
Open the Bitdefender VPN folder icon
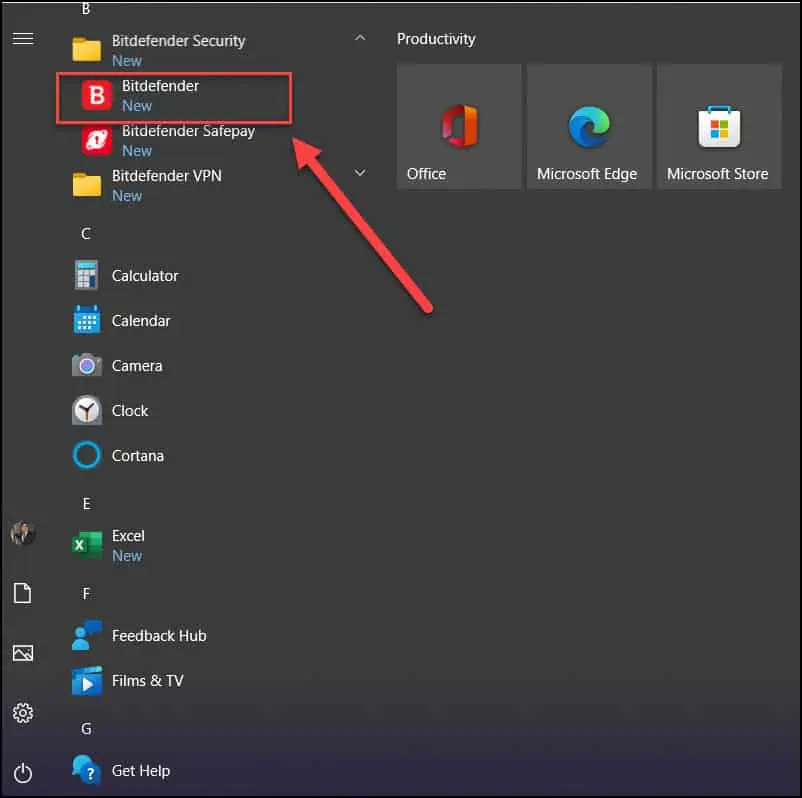(86, 185)
